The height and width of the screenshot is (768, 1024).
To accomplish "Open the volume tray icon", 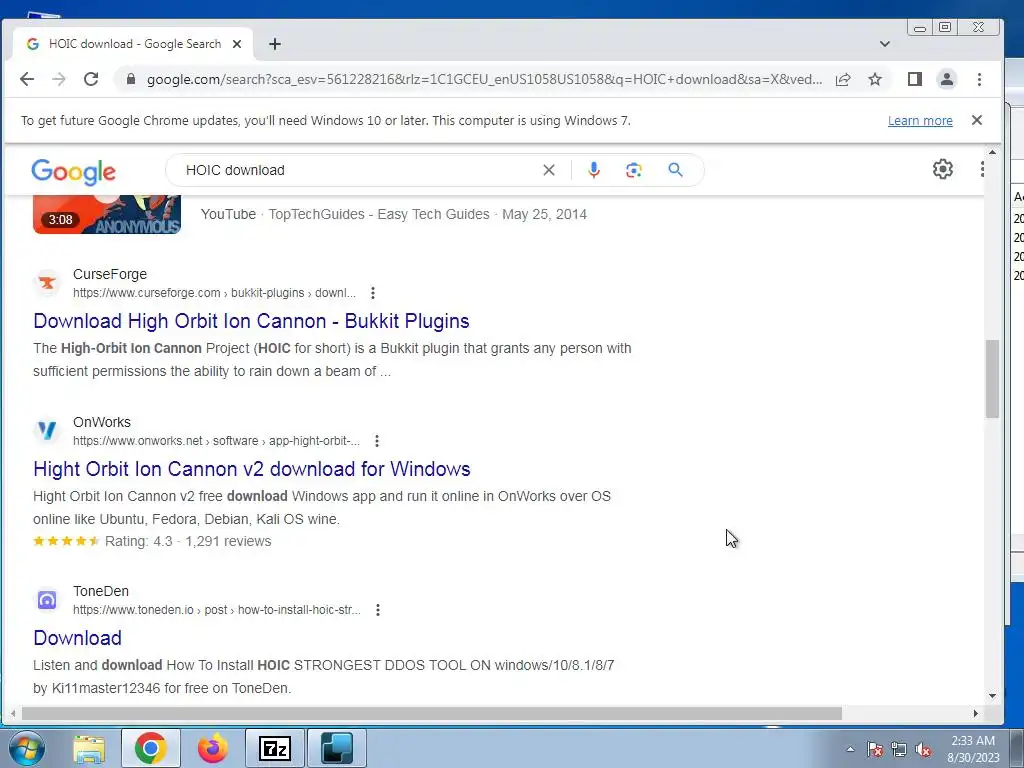I will click(x=923, y=749).
